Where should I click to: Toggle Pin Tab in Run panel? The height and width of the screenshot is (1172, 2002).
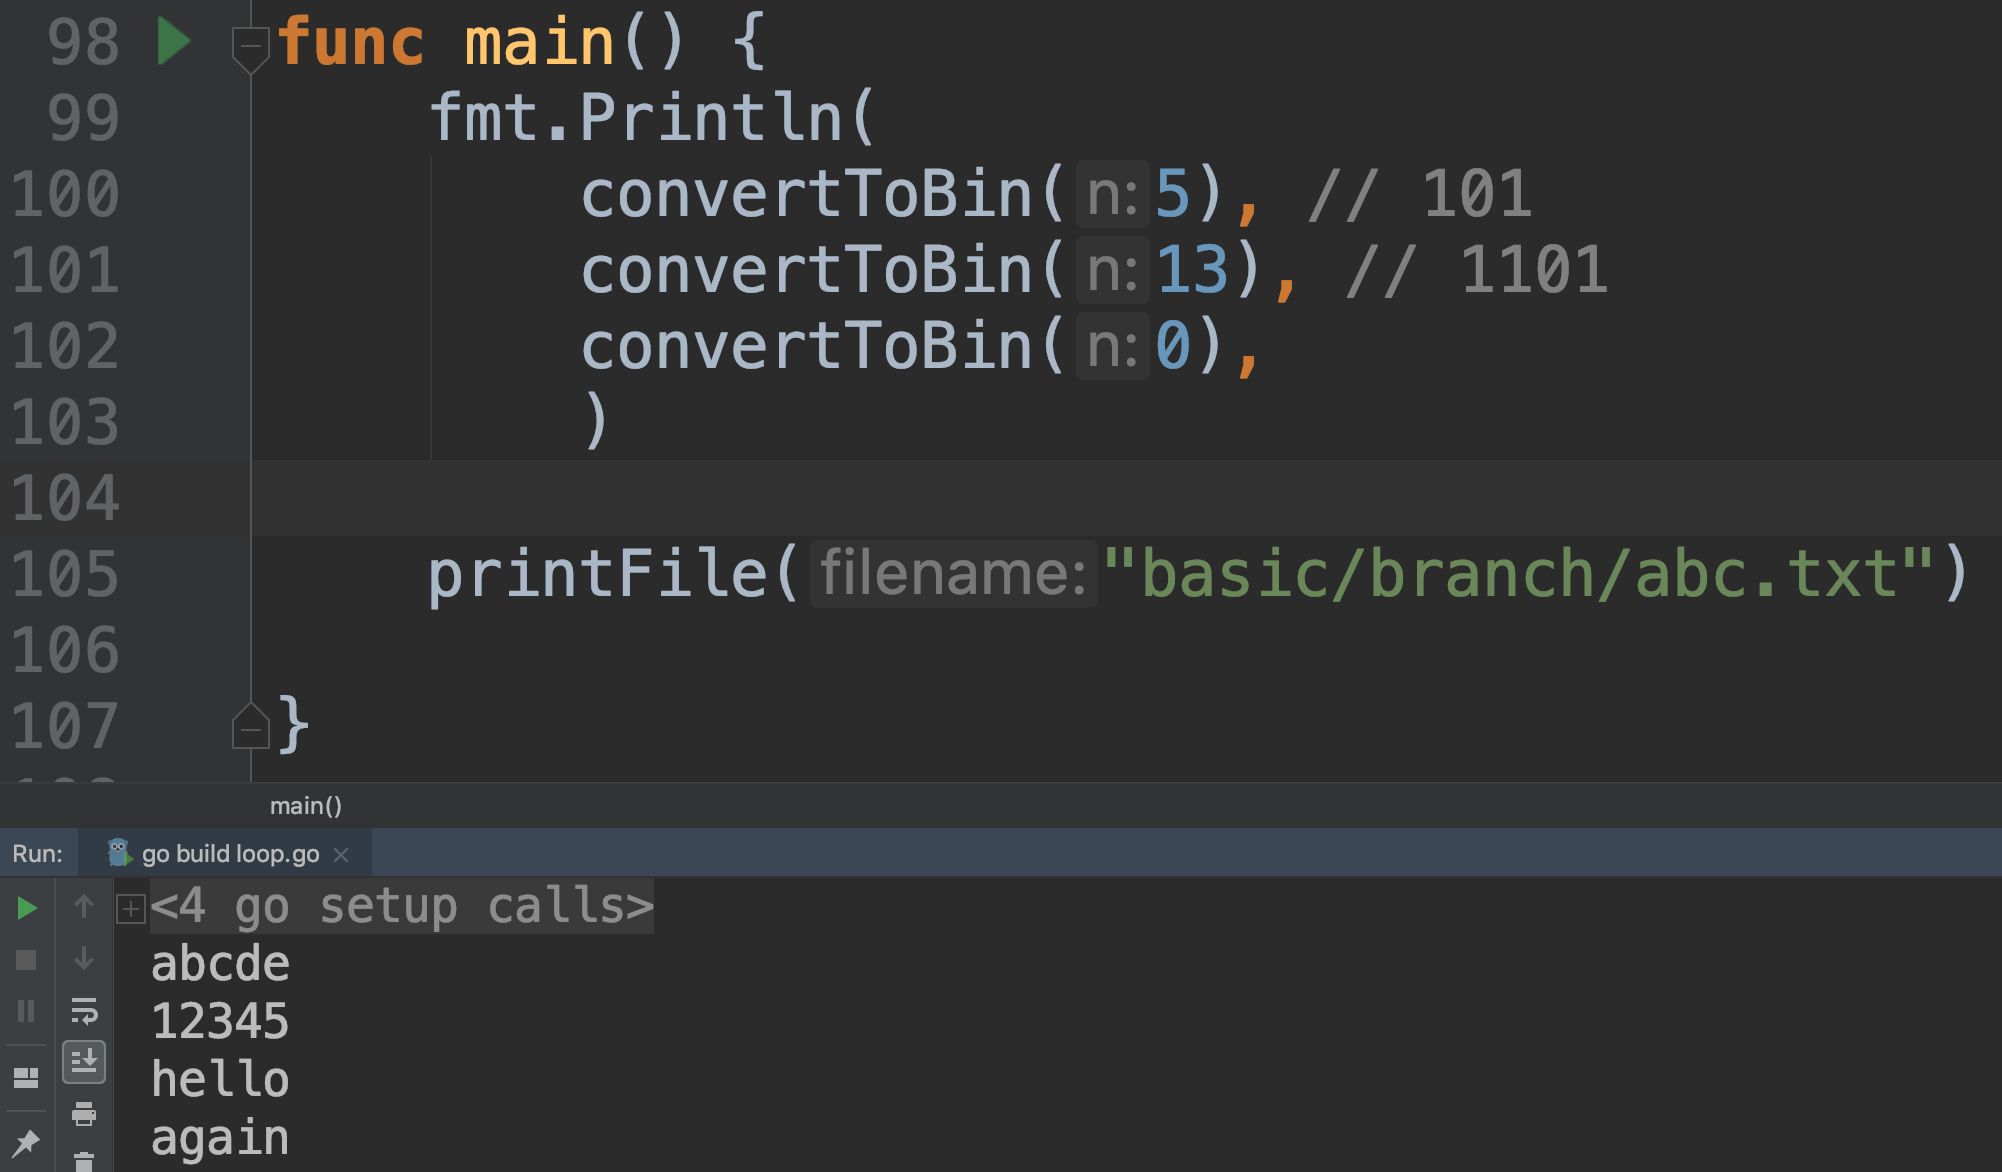coord(27,1142)
